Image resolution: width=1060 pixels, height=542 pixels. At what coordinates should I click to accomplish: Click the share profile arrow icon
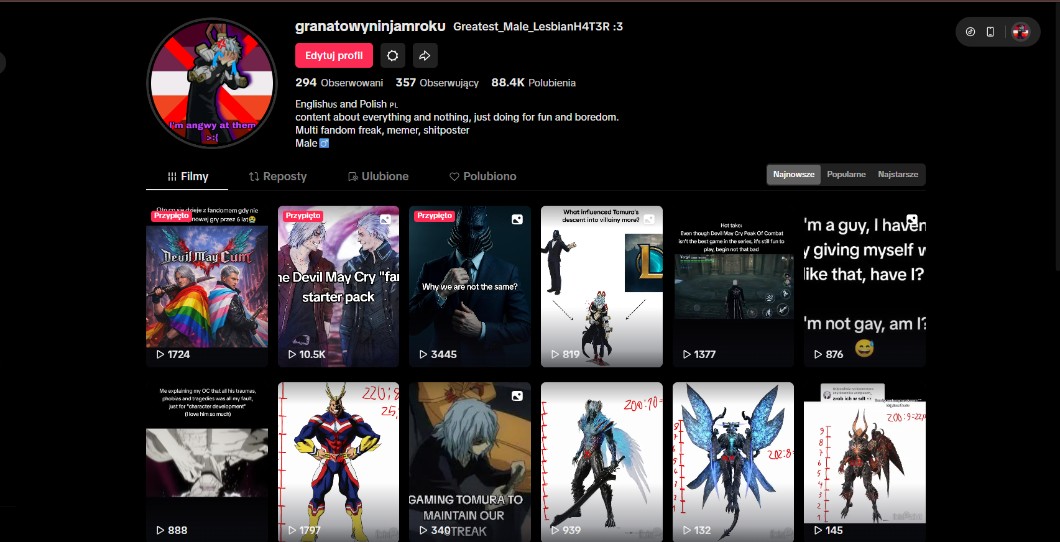click(425, 56)
